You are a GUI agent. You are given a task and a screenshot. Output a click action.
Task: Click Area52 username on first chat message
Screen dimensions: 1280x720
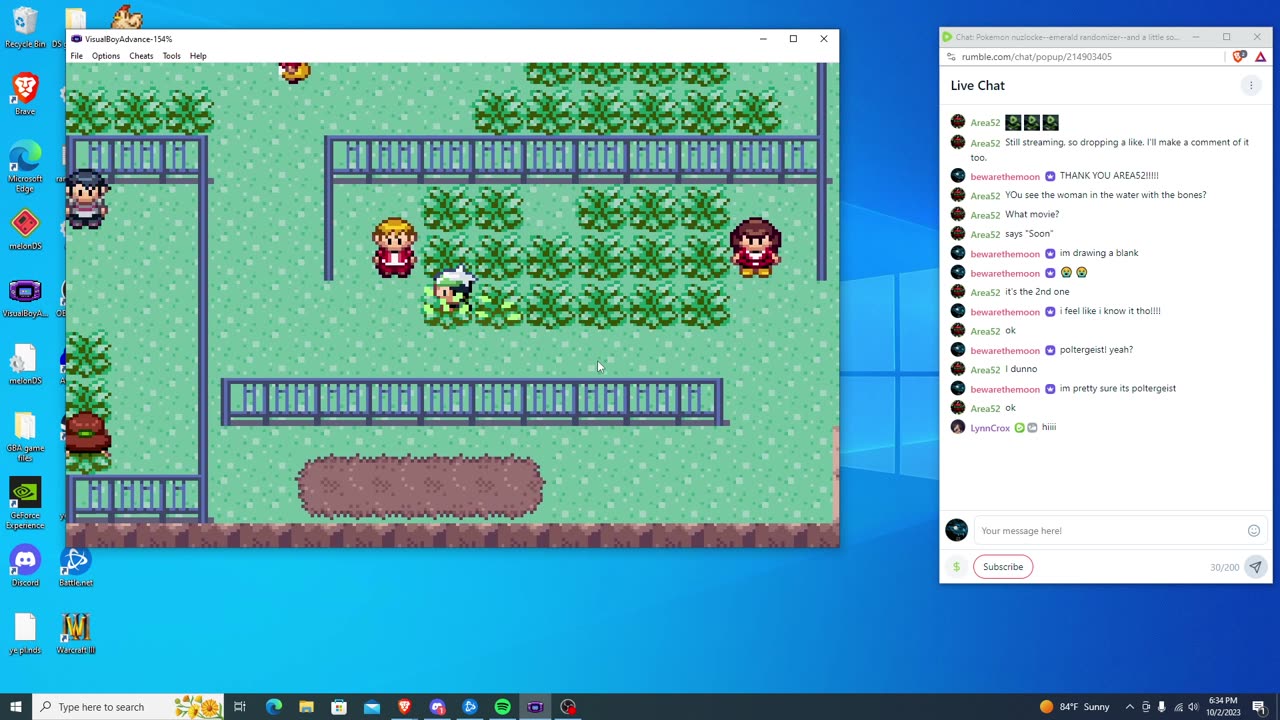pyautogui.click(x=985, y=123)
